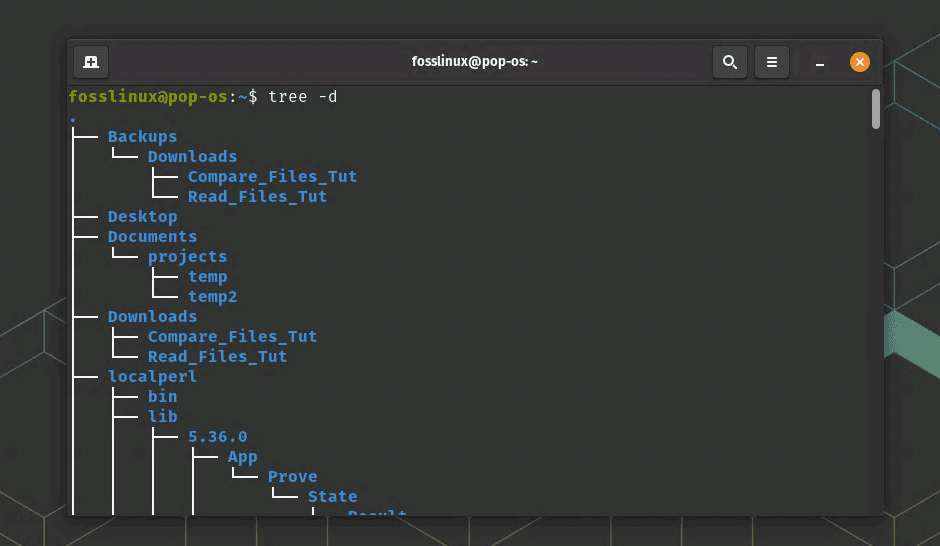Select Downloads under Backups
The height and width of the screenshot is (546, 940).
pyautogui.click(x=192, y=156)
